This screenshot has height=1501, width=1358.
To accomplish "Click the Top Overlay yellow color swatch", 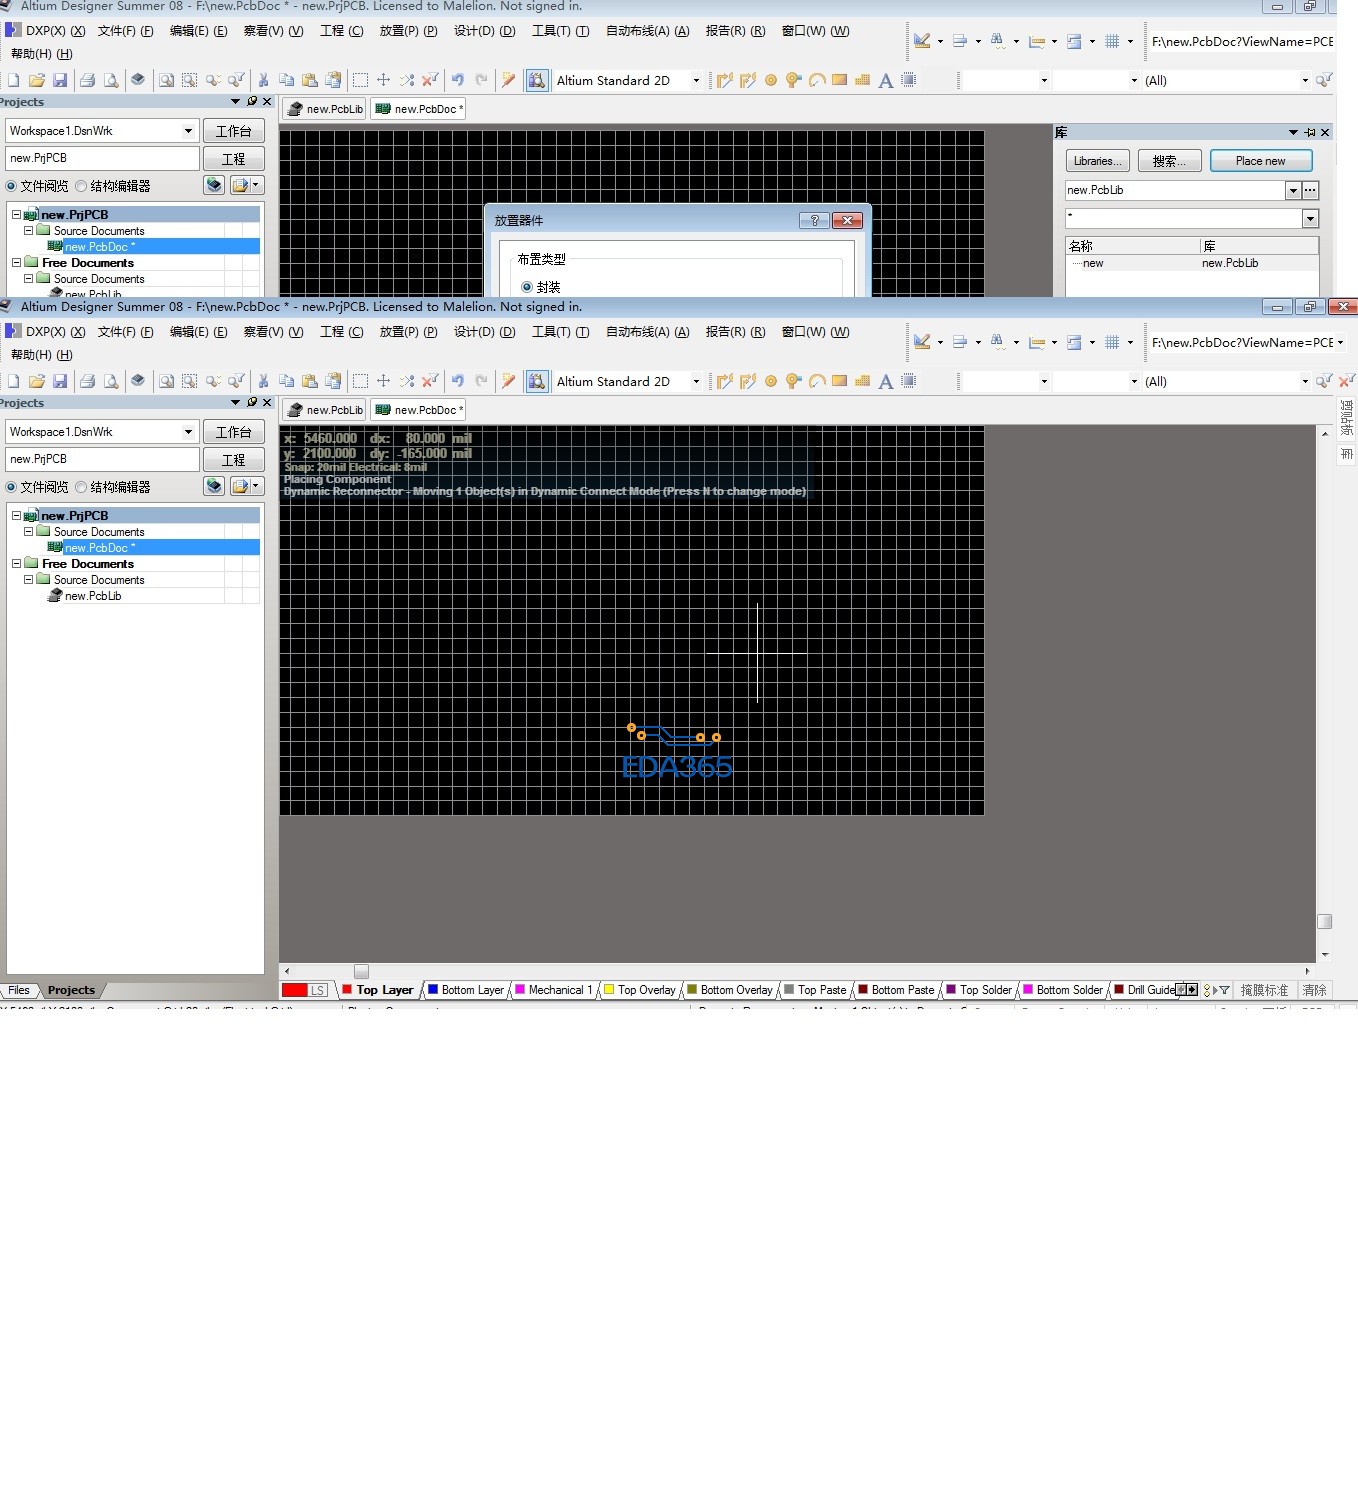I will (609, 990).
